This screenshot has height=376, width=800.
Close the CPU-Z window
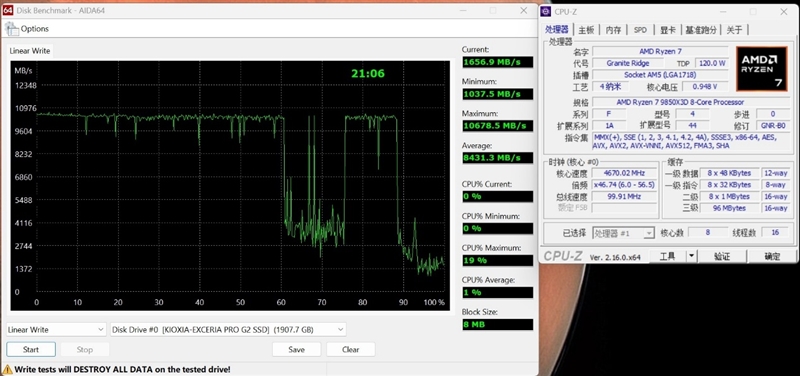784,12
